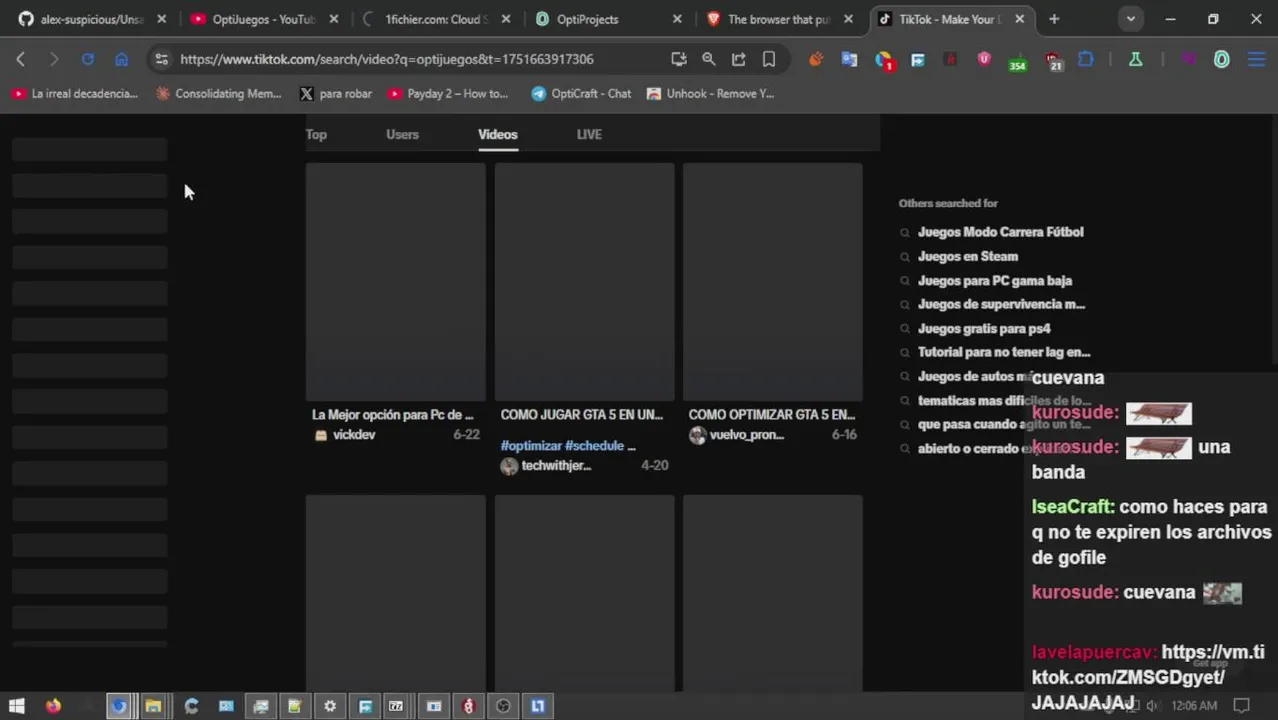
Task: Open the browser home page icon
Action: coord(121,59)
